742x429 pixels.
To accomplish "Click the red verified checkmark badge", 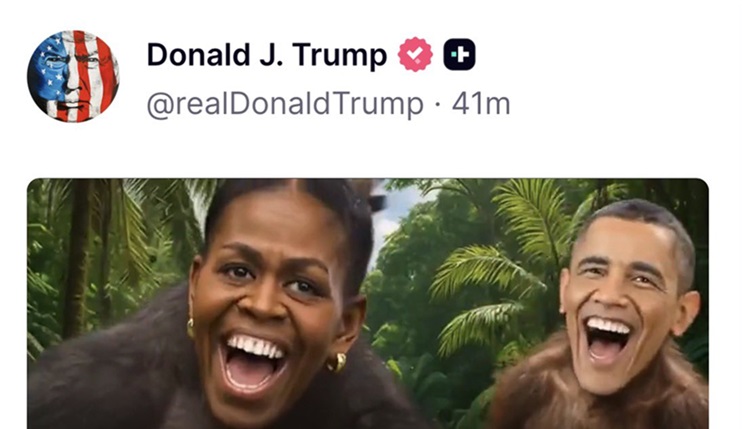I will coord(415,54).
